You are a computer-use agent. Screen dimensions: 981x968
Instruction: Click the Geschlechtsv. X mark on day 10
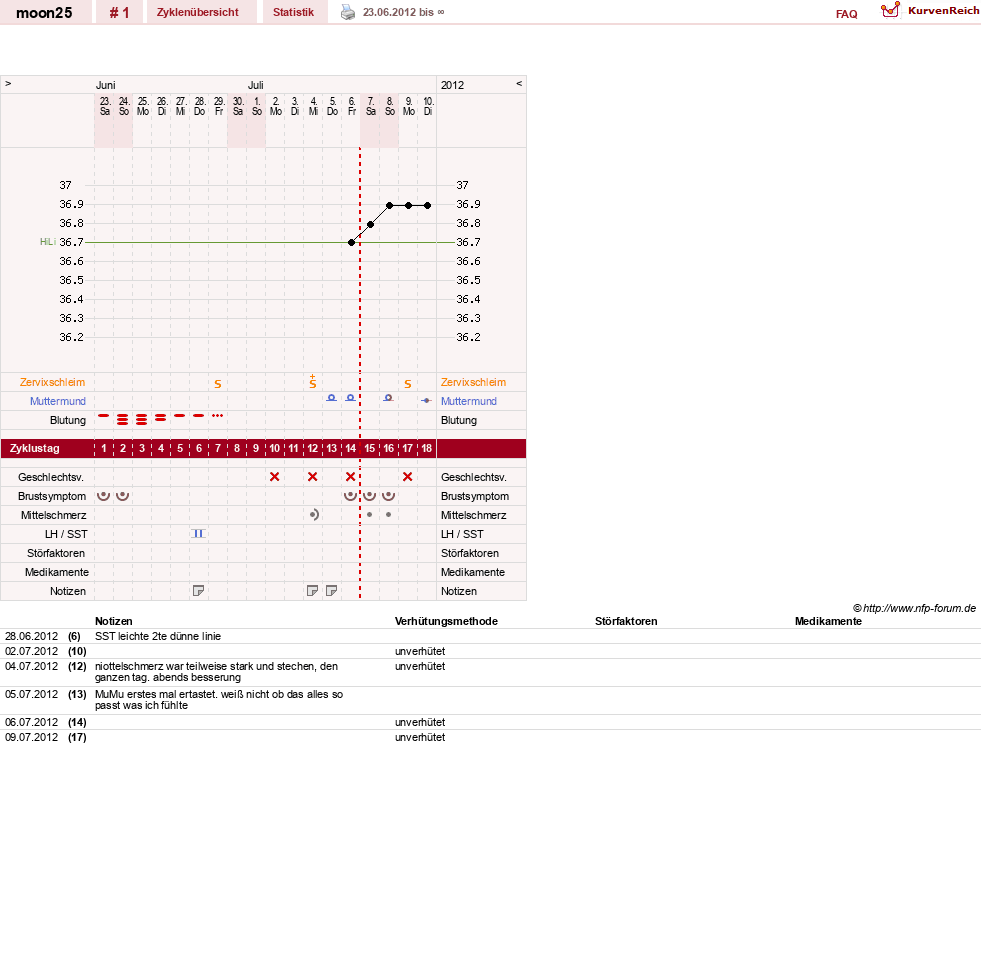coord(274,477)
